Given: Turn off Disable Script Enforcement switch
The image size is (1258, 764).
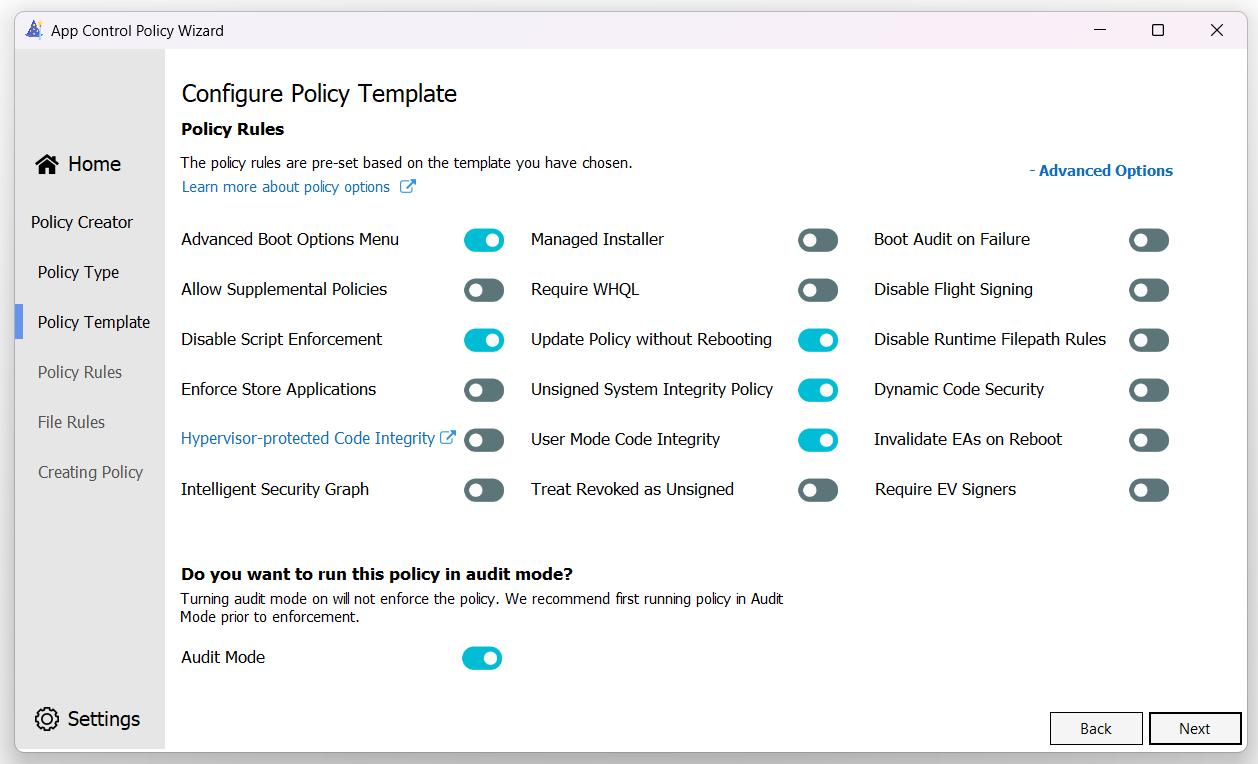Looking at the screenshot, I should (x=484, y=340).
